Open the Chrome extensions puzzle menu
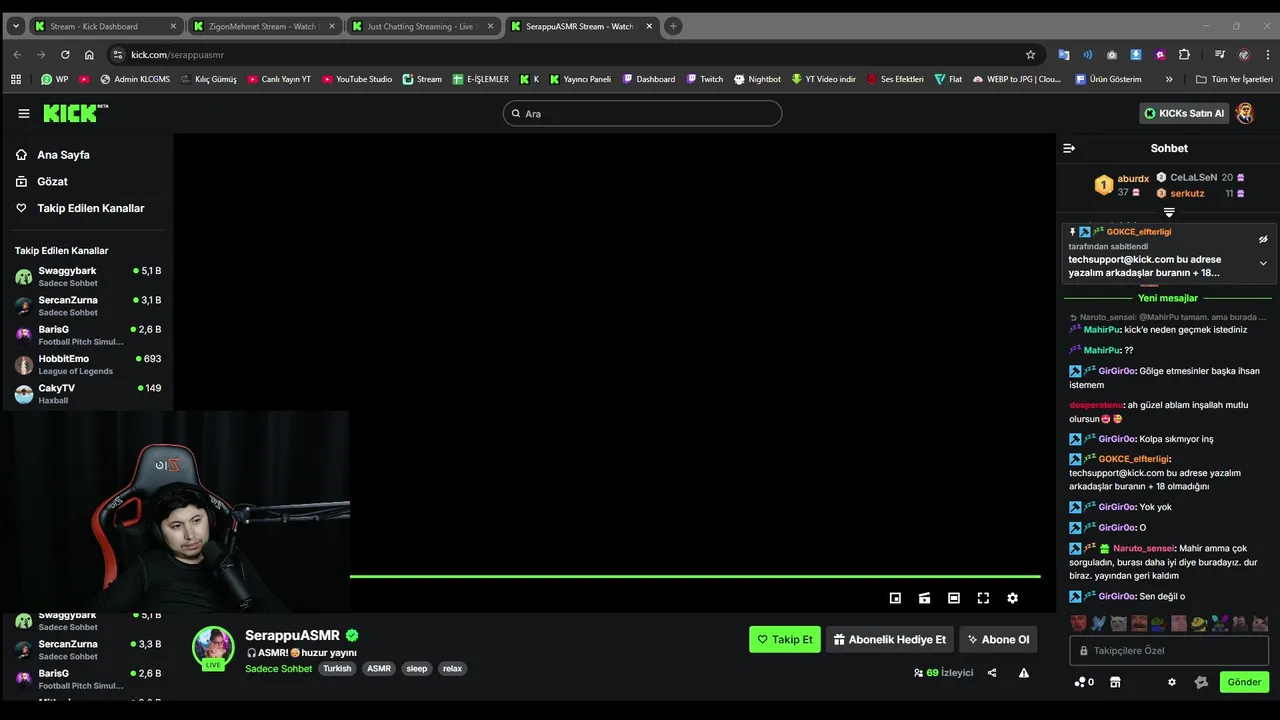 pos(1184,55)
